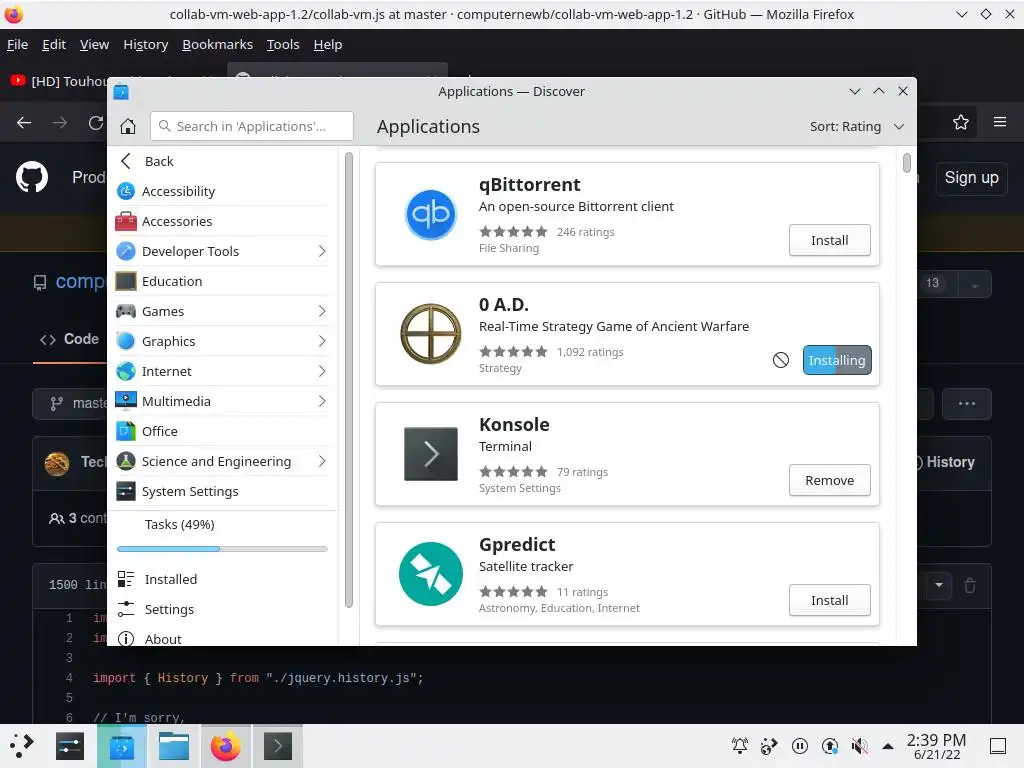Expand hidden system tray icons arrow
1024x768 pixels.
coord(888,746)
